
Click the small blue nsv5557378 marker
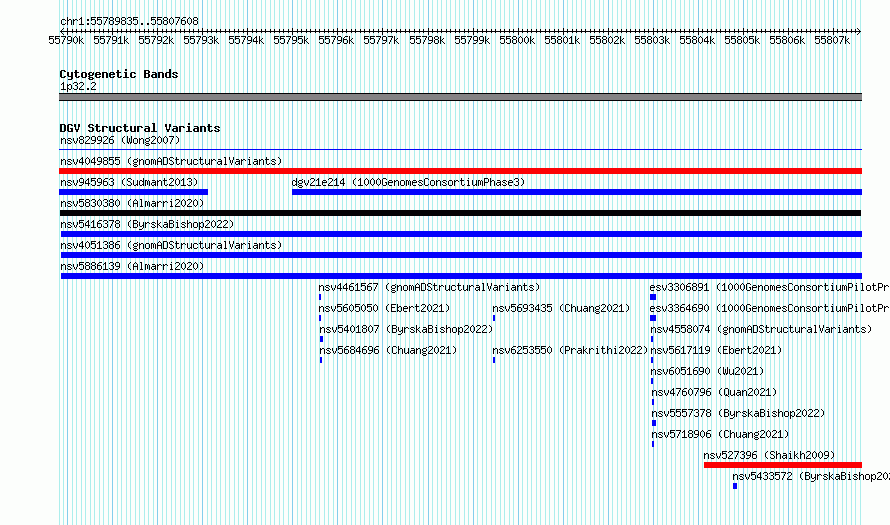(654, 423)
